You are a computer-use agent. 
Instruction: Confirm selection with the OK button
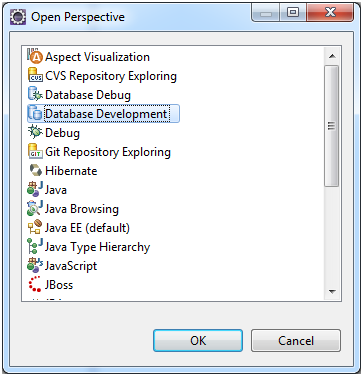coord(198,341)
